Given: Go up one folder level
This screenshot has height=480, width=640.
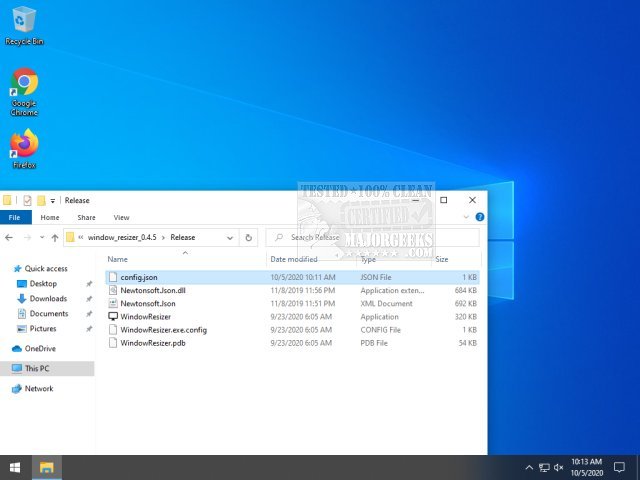Looking at the screenshot, I should (x=55, y=238).
